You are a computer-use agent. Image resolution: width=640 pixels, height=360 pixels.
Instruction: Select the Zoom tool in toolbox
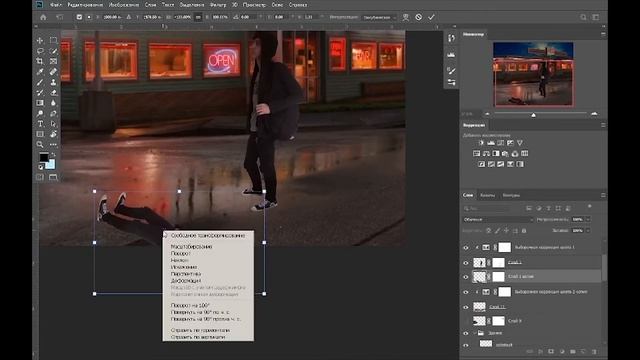click(x=40, y=144)
